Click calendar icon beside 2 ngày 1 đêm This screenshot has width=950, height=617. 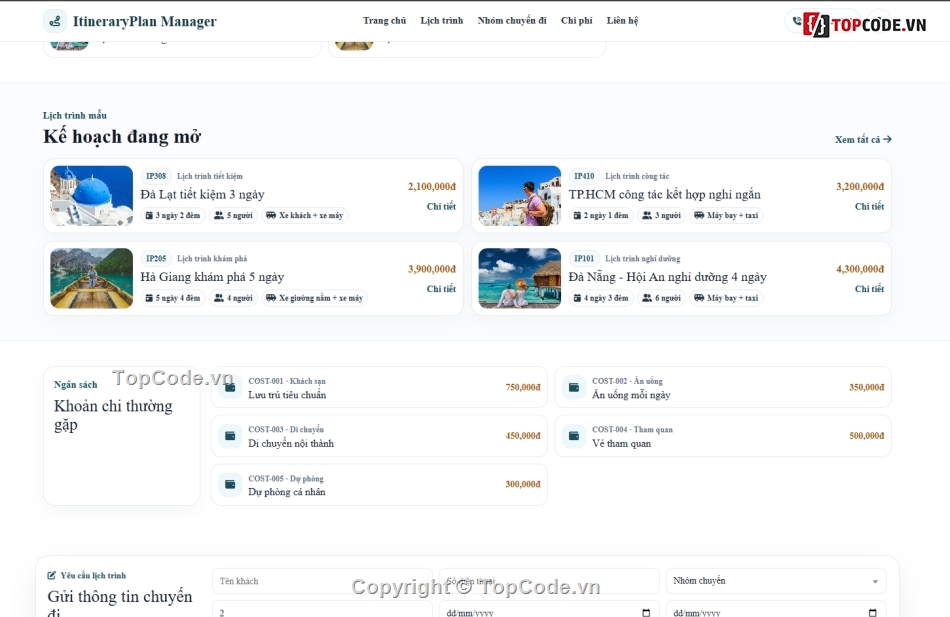click(577, 215)
